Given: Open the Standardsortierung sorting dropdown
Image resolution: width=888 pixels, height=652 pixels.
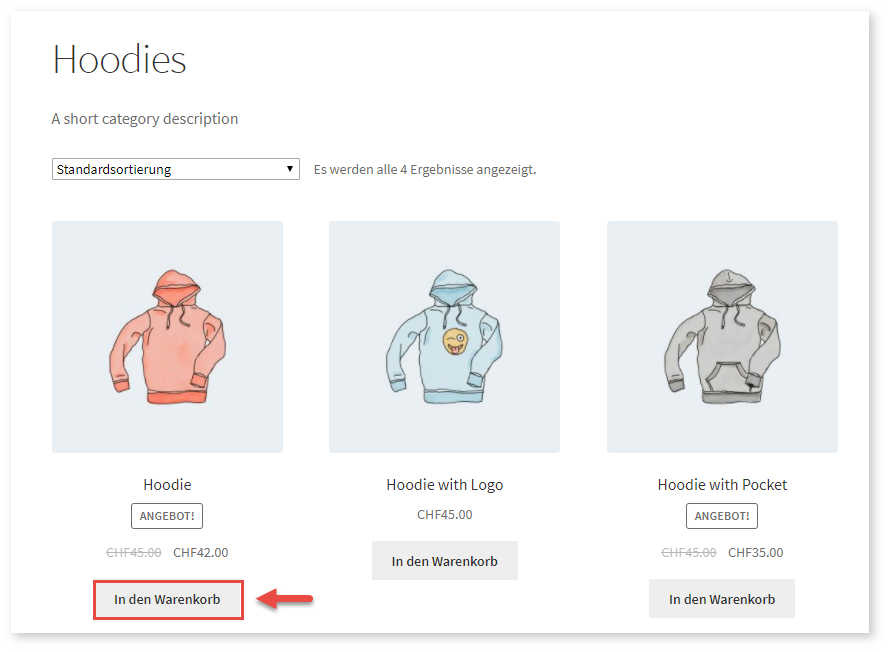Looking at the screenshot, I should [176, 169].
